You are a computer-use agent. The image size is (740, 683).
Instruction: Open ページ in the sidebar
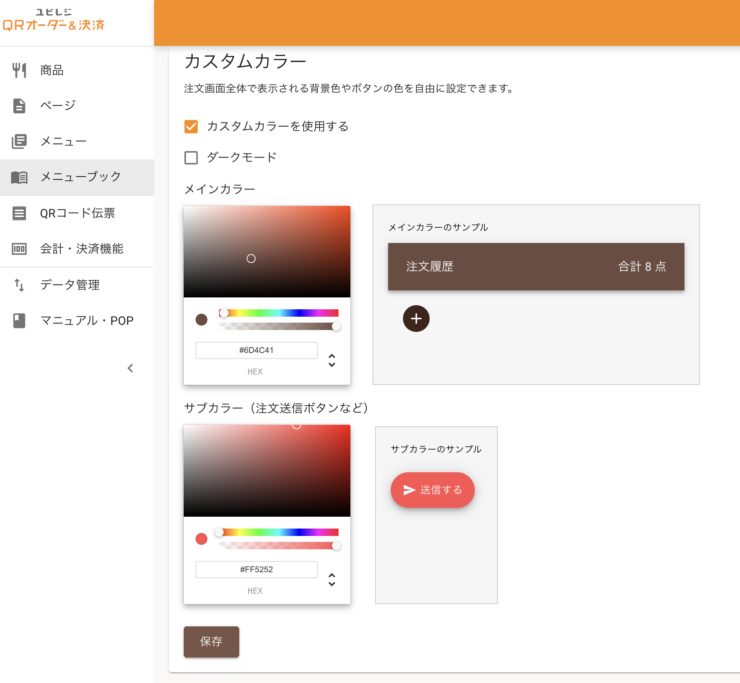pyautogui.click(x=77, y=106)
